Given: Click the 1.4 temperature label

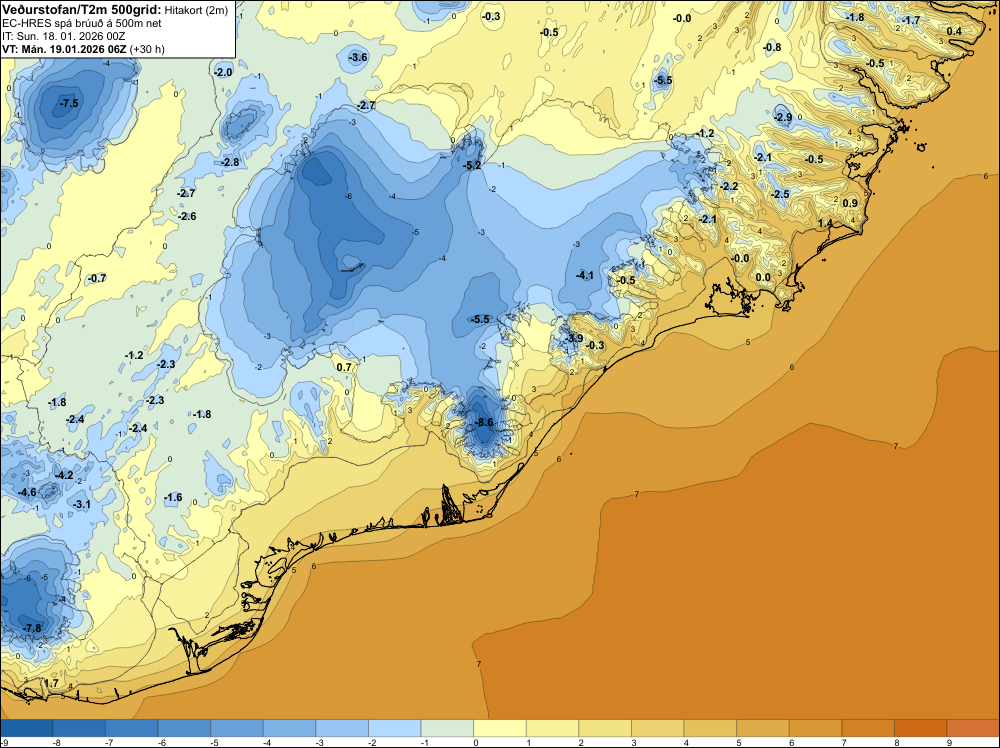Looking at the screenshot, I should pos(825,223).
